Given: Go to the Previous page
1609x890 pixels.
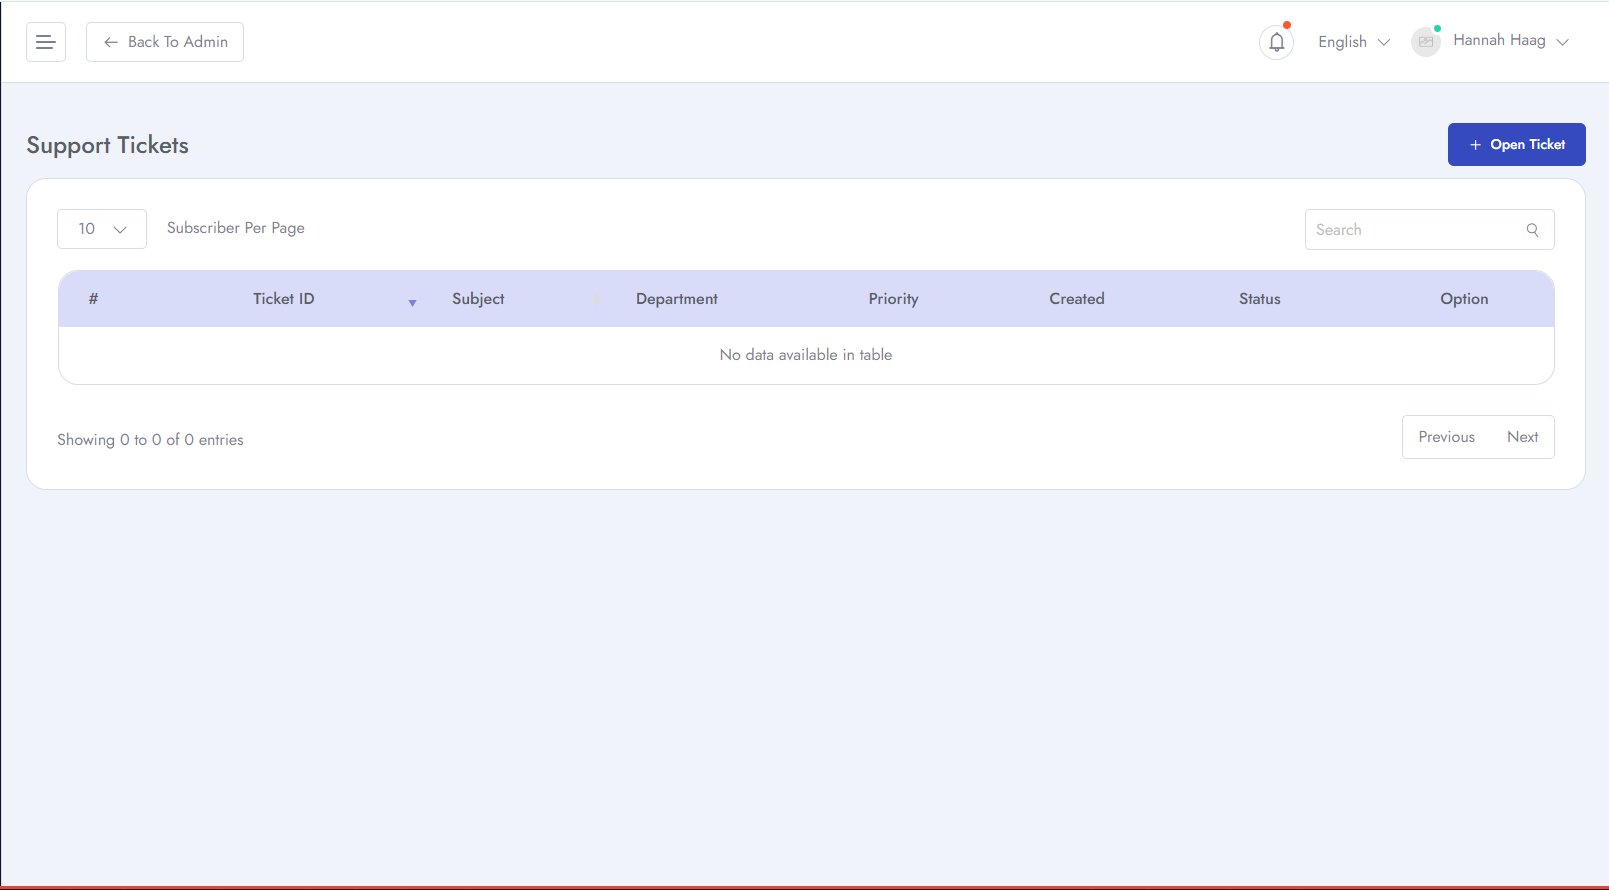Looking at the screenshot, I should (1447, 437).
